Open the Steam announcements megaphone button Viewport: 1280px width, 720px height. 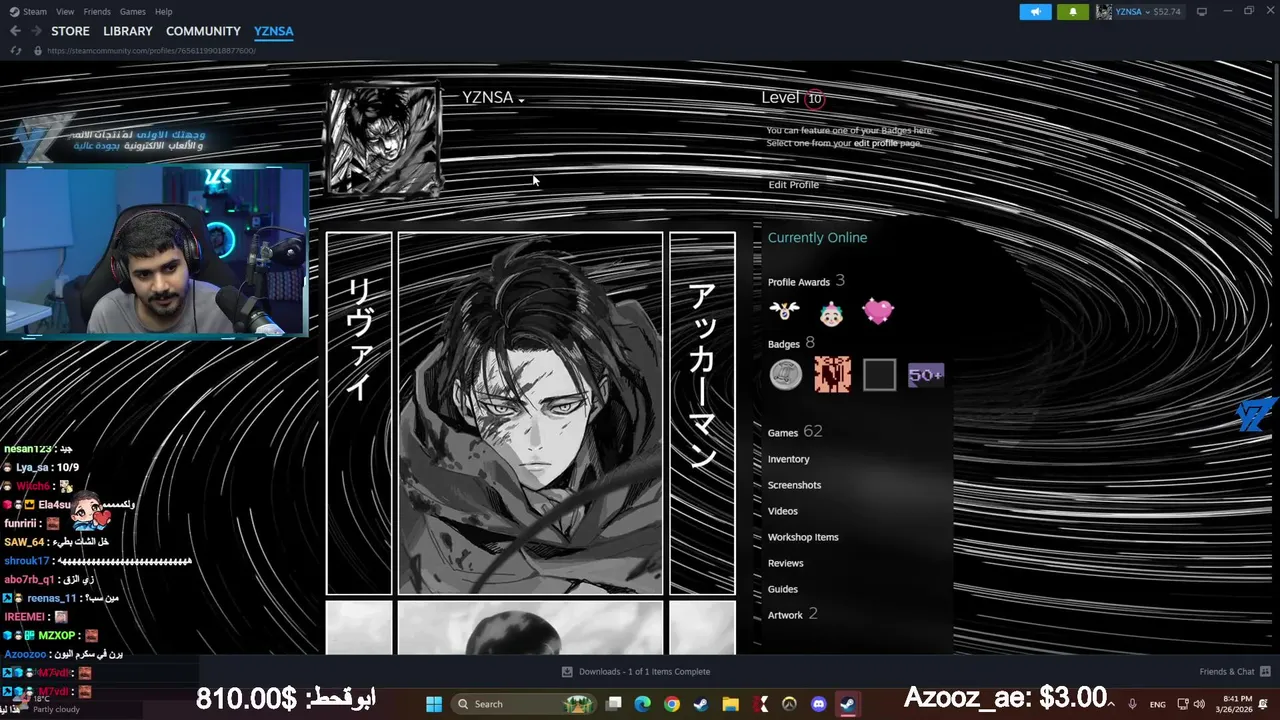(1035, 12)
